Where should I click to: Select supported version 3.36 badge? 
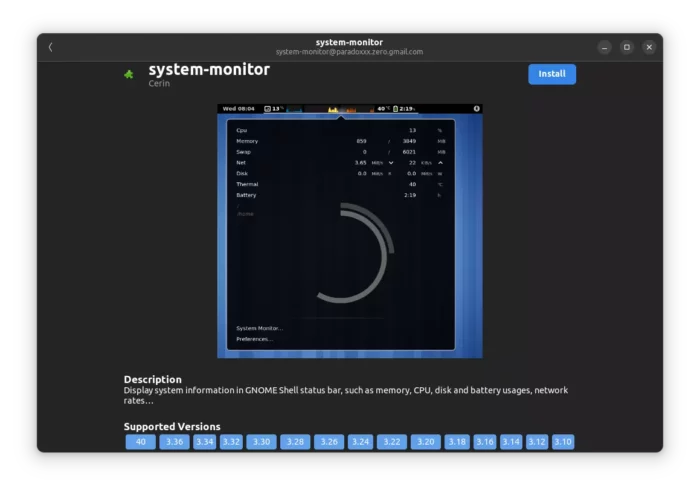click(x=175, y=442)
